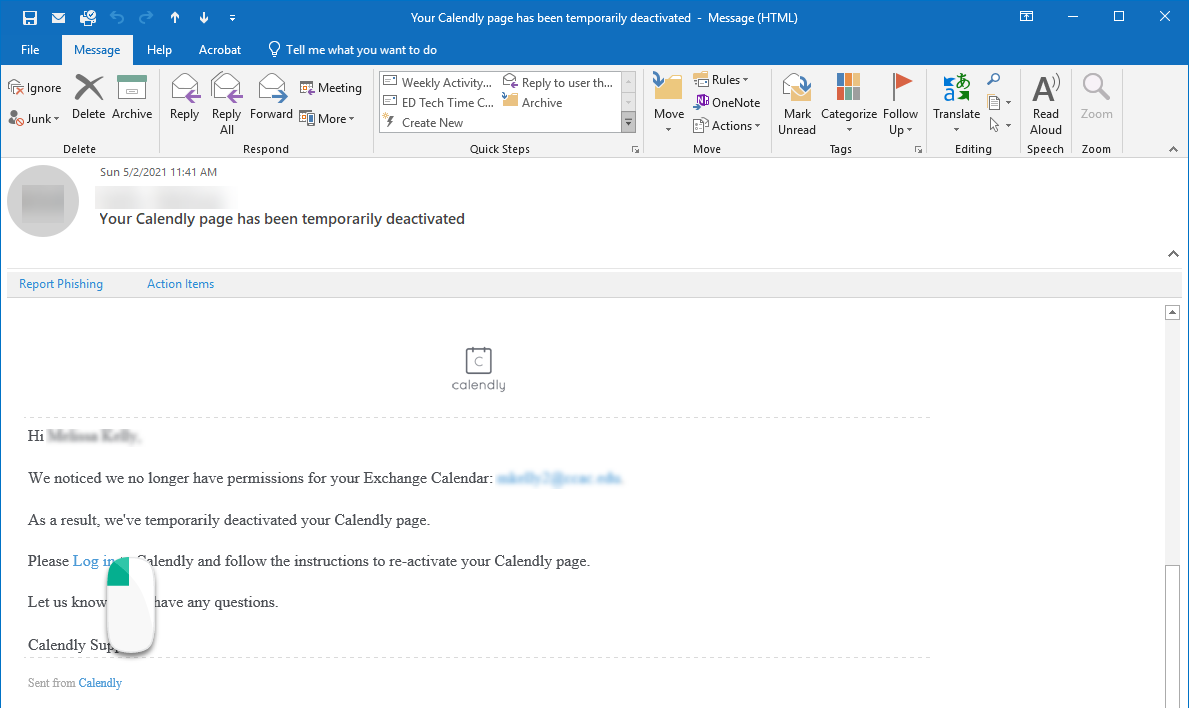Click the Translate button
Screen dimensions: 1189x708
(956, 105)
